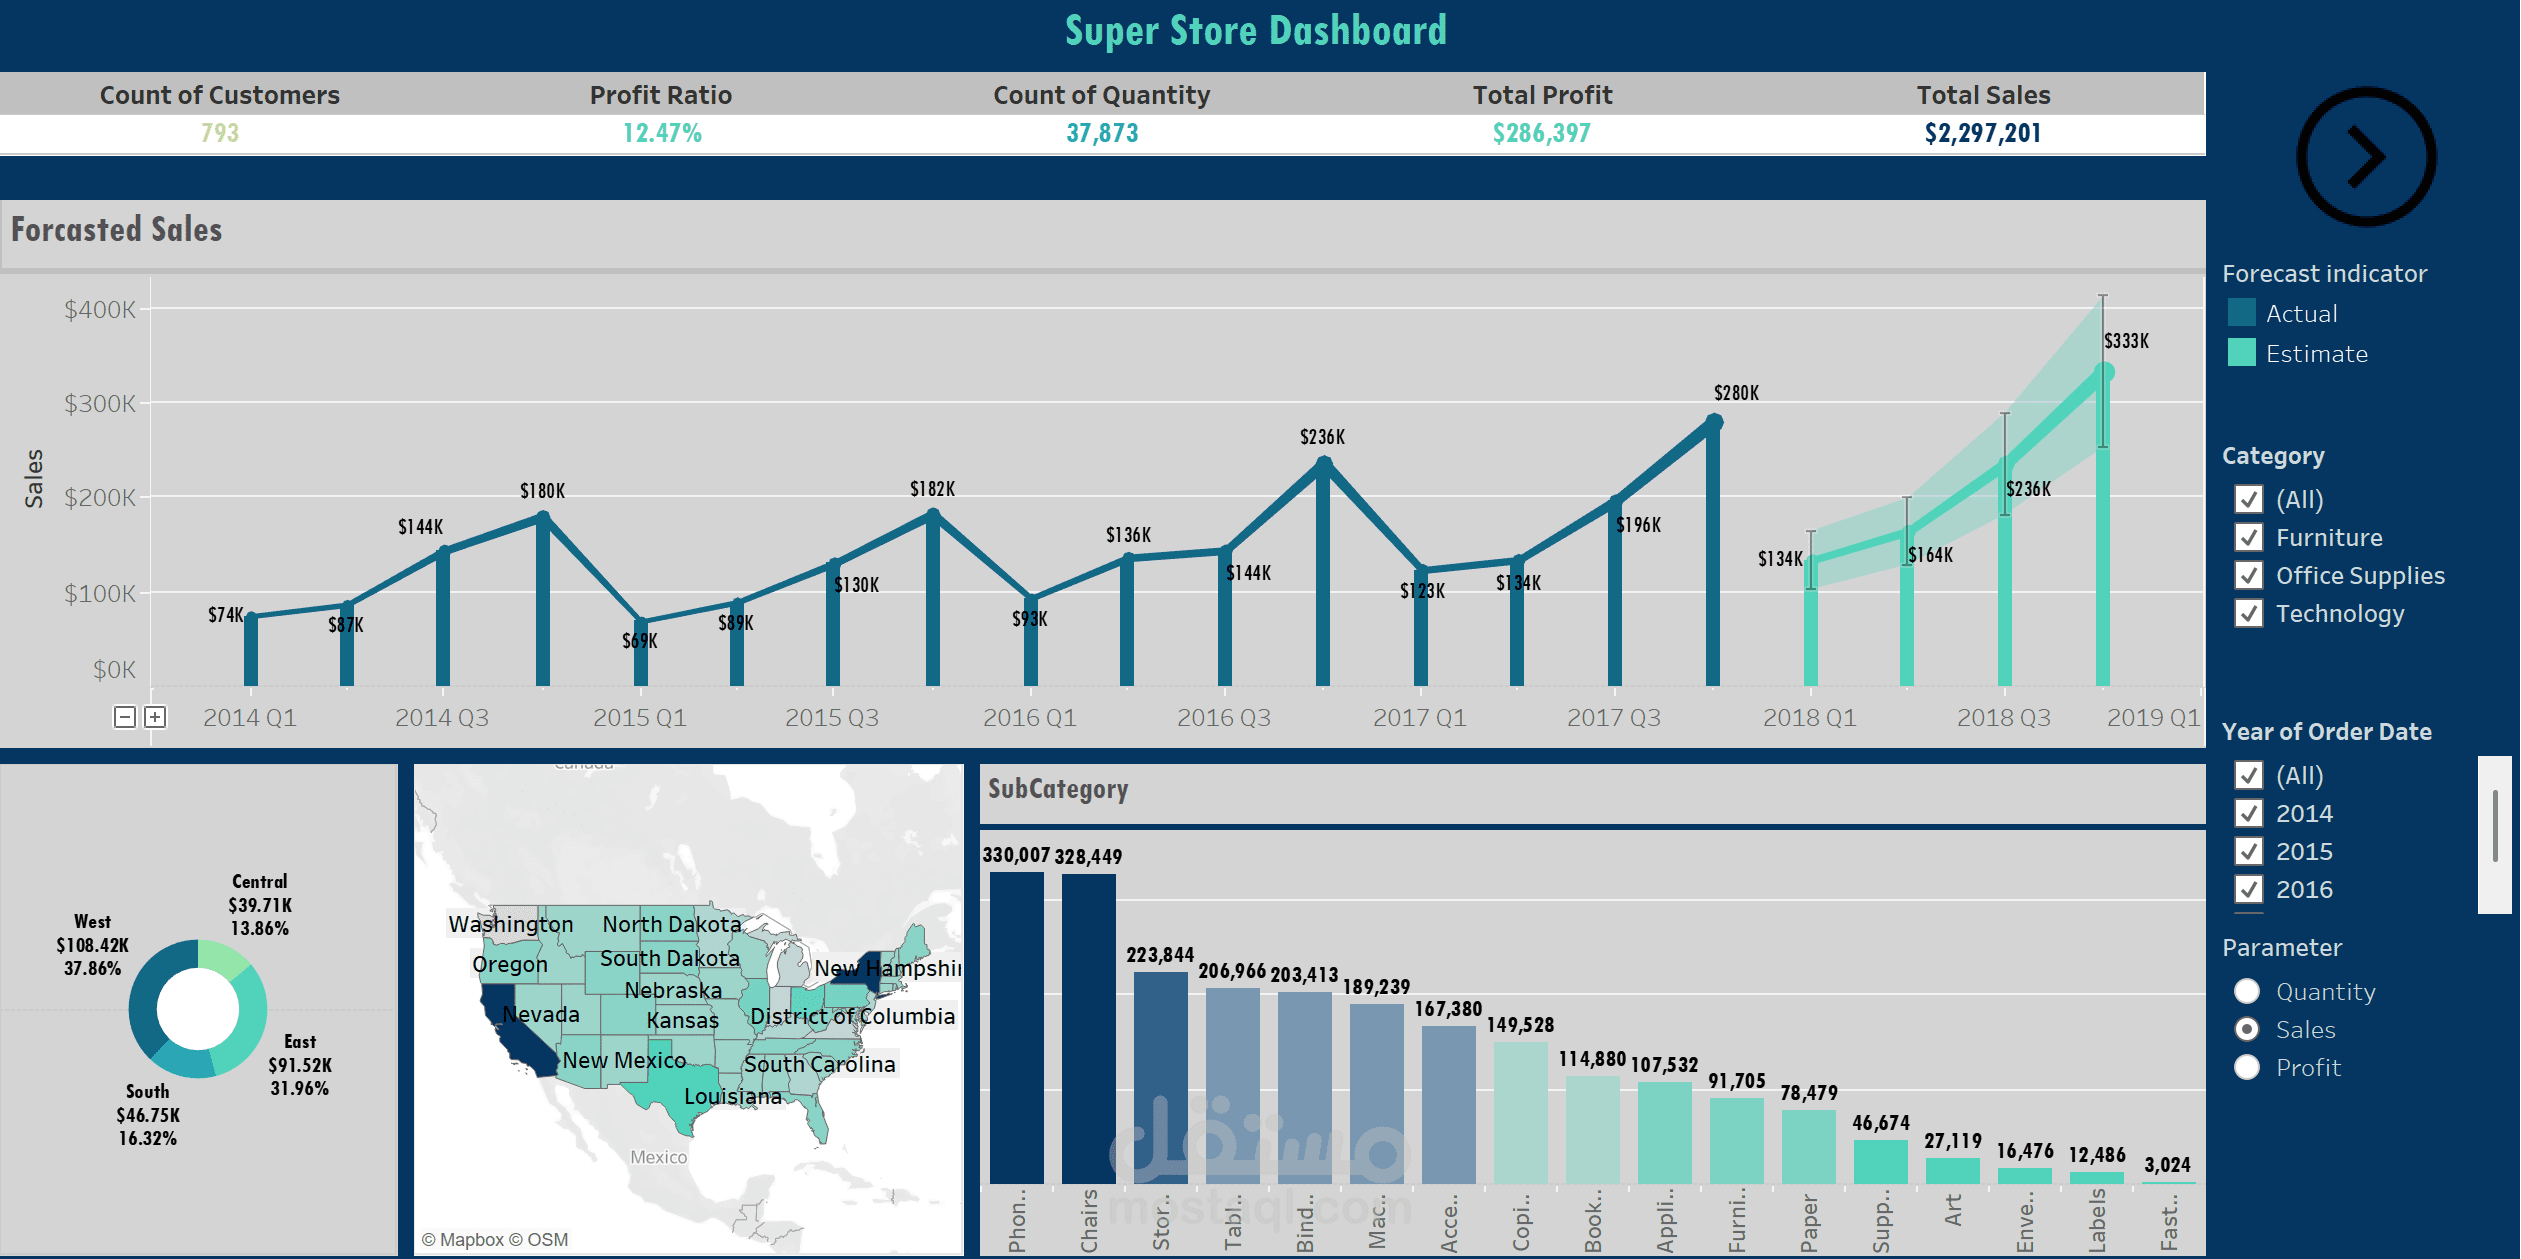Expand the date axis with the plus icon
Image resolution: width=2521 pixels, height=1259 pixels.
click(155, 717)
